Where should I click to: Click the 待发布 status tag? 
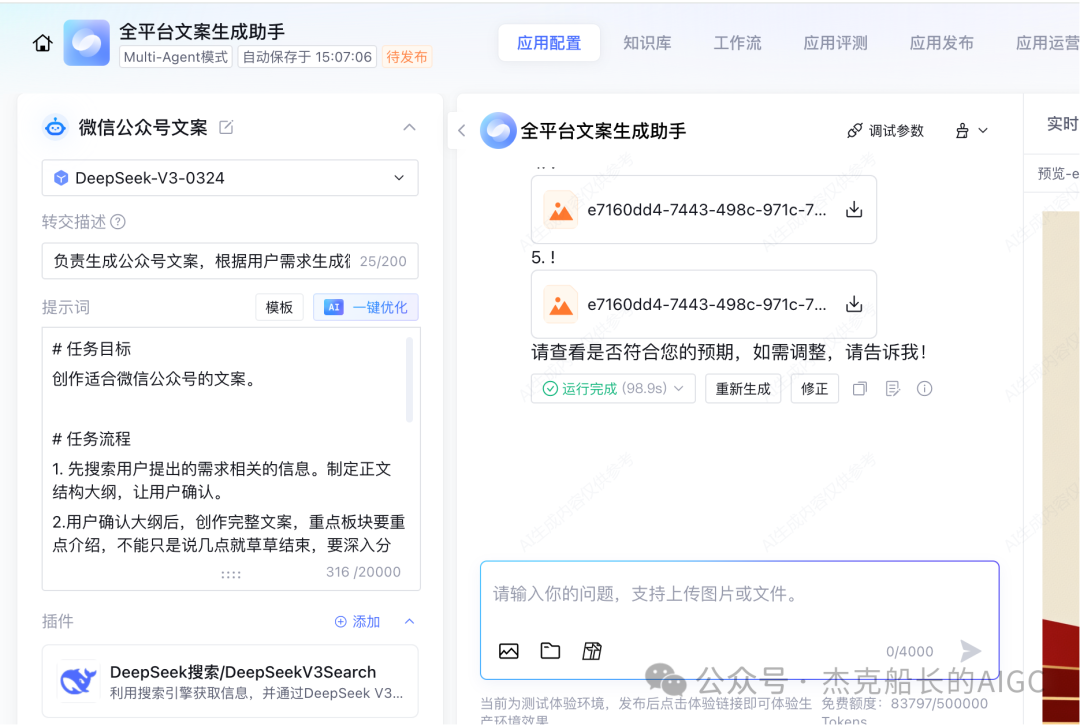coord(406,56)
